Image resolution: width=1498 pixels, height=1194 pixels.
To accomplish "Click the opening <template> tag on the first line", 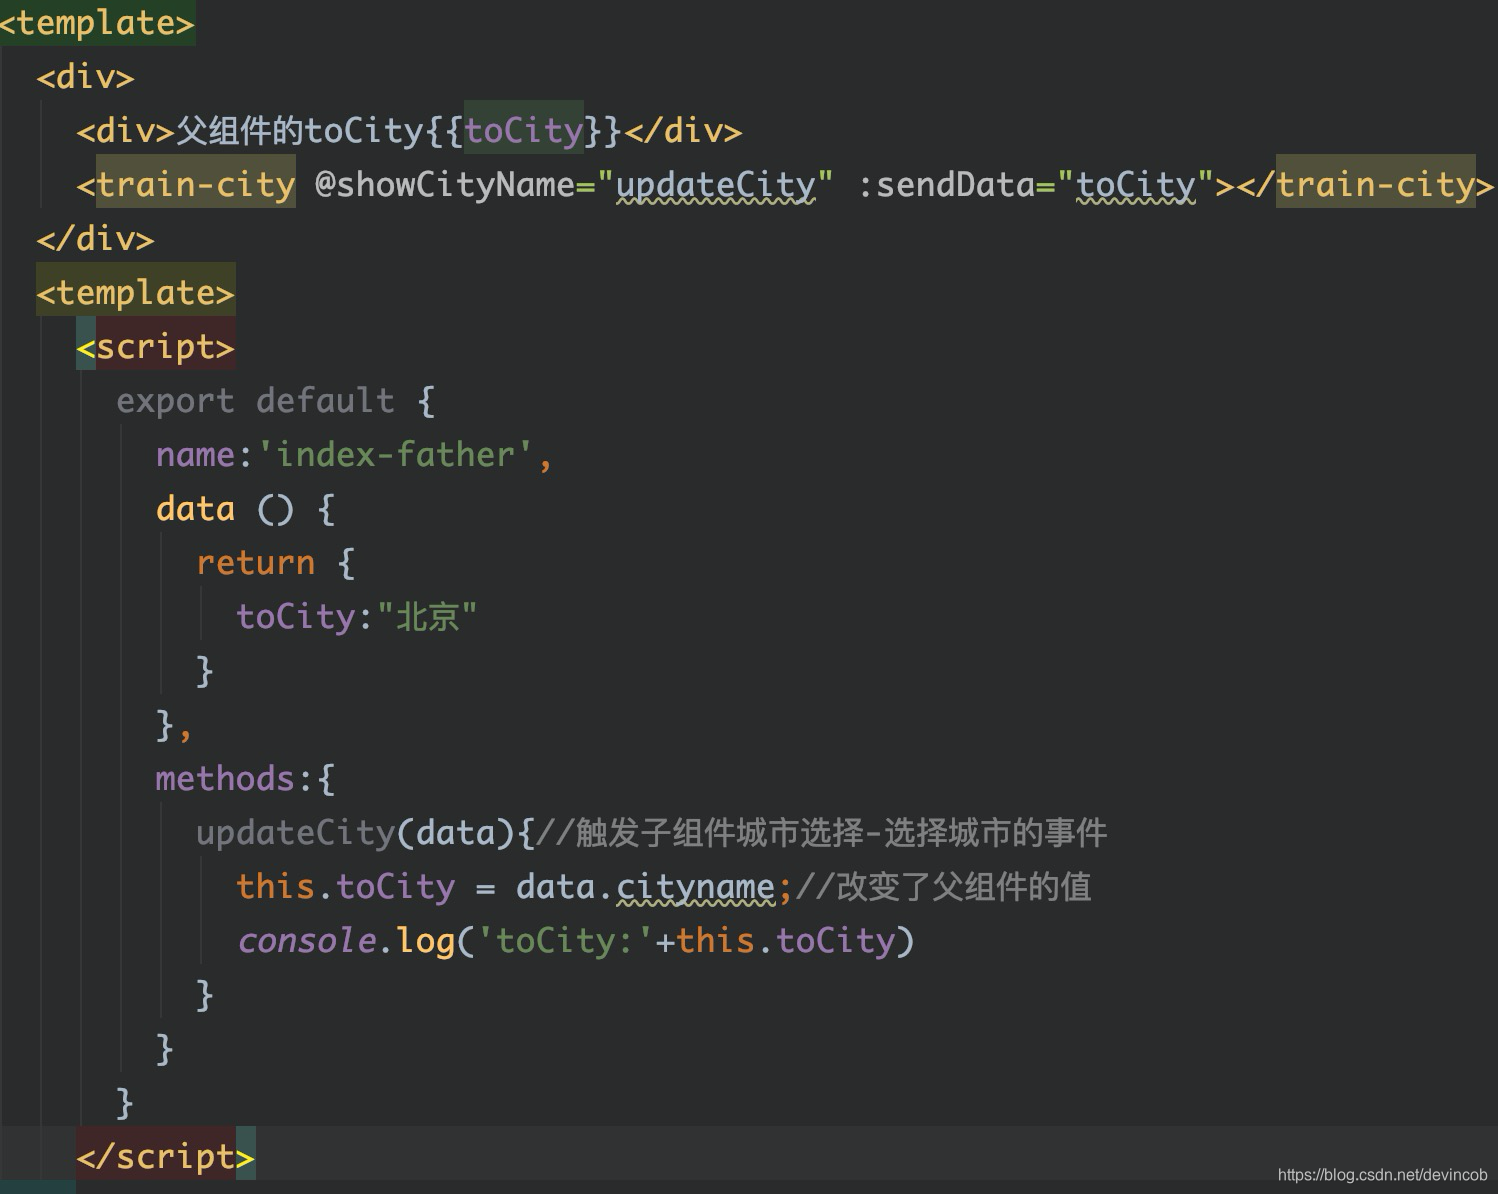I will [97, 23].
